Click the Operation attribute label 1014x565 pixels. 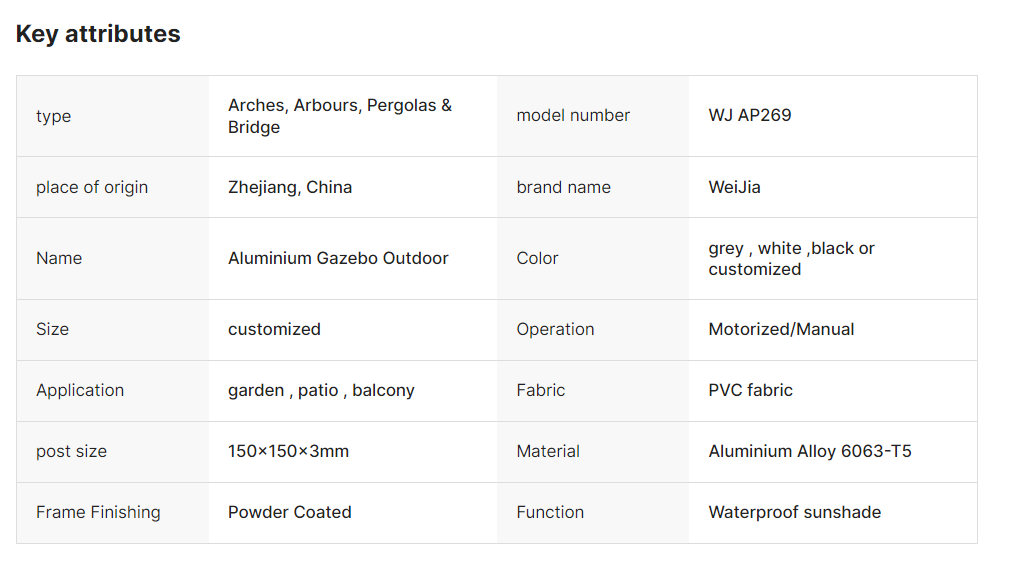tap(555, 330)
